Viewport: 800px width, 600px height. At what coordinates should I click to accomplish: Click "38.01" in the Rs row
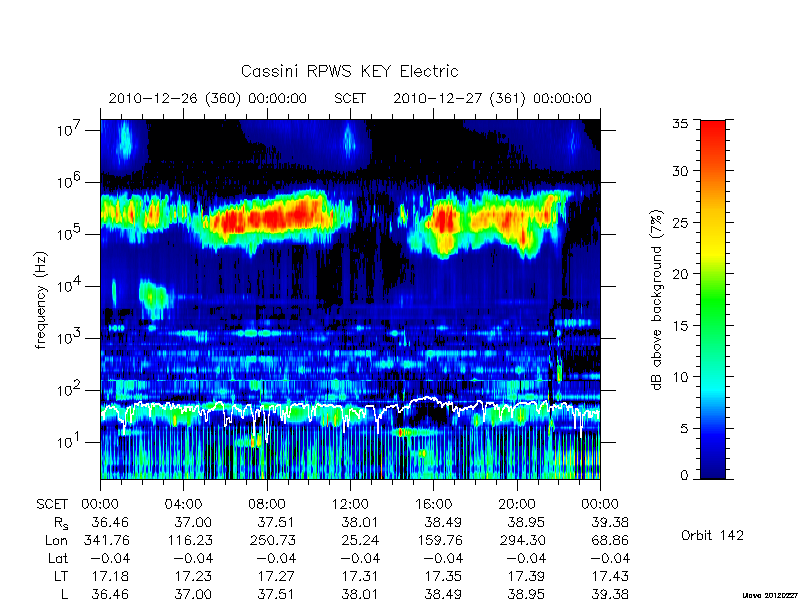[359, 522]
